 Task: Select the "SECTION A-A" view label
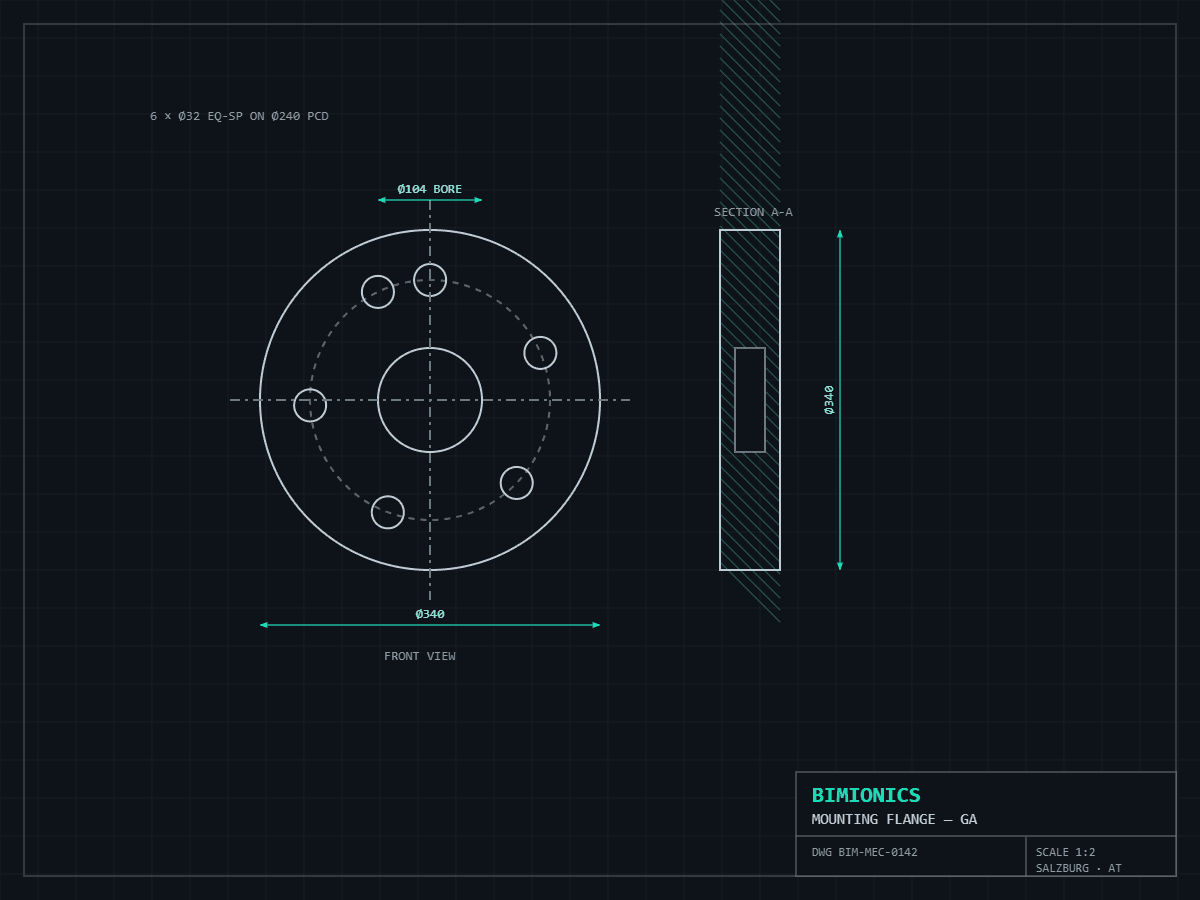pyautogui.click(x=753, y=212)
